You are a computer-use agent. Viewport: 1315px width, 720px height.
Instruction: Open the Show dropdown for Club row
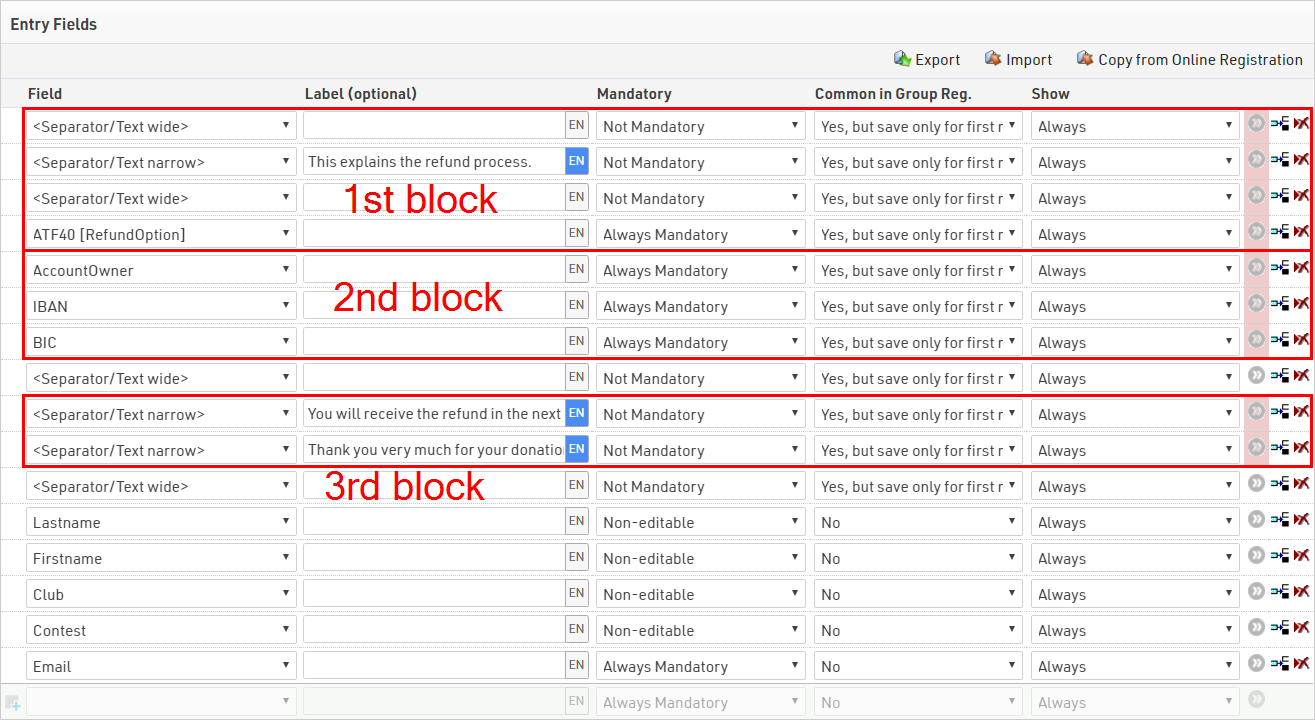coord(1136,594)
